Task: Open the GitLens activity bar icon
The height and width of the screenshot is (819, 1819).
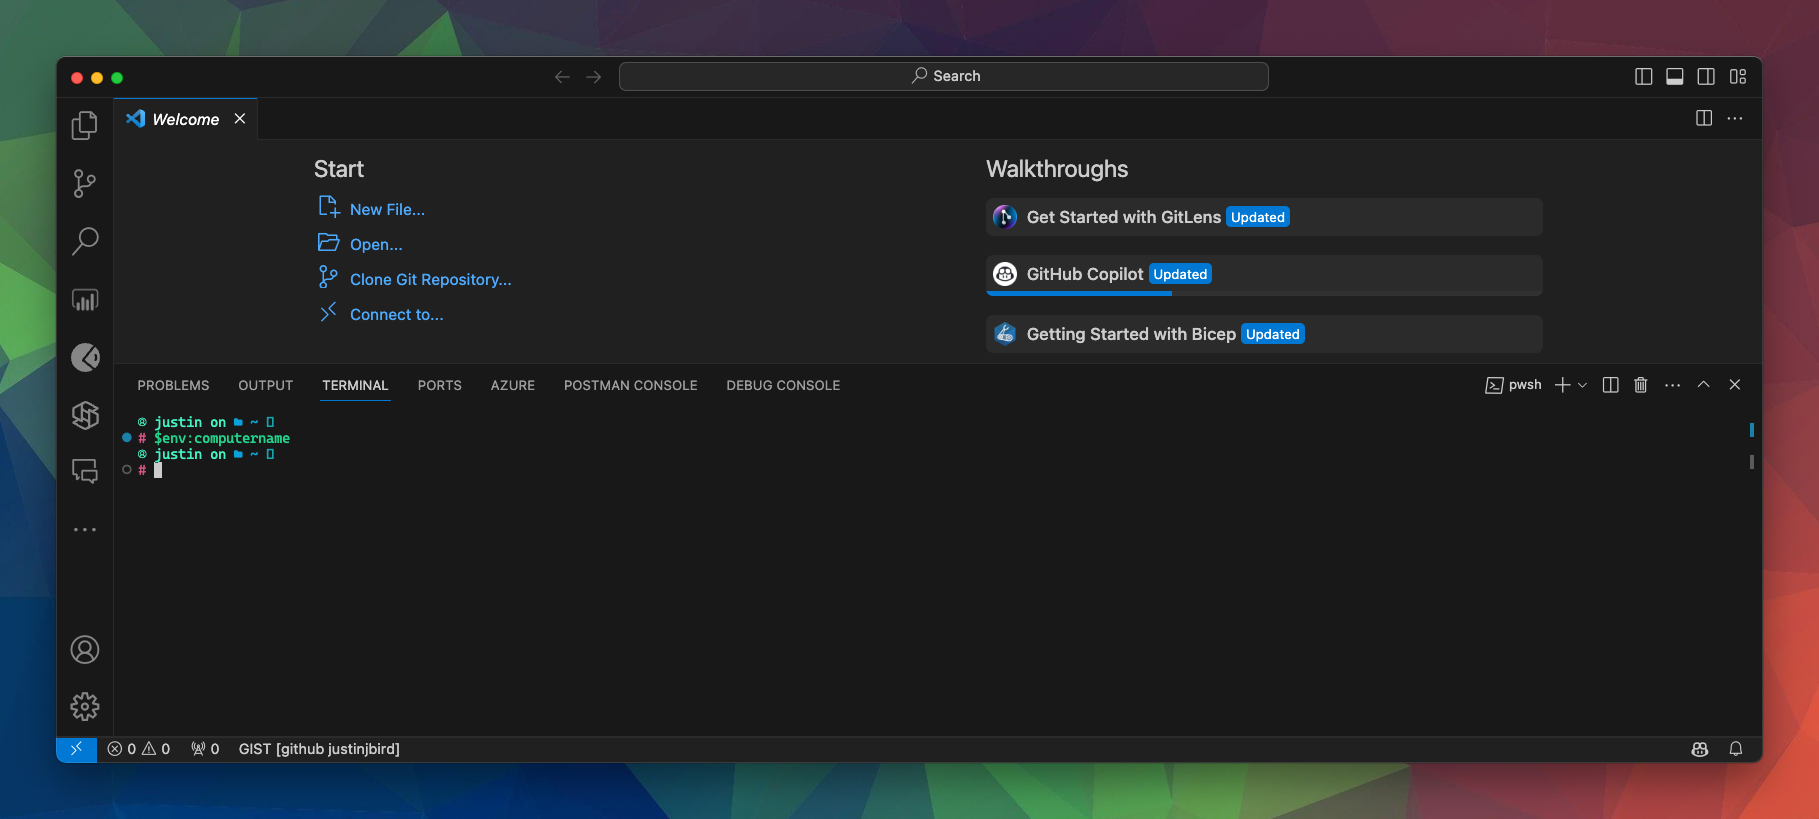Action: click(x=85, y=357)
